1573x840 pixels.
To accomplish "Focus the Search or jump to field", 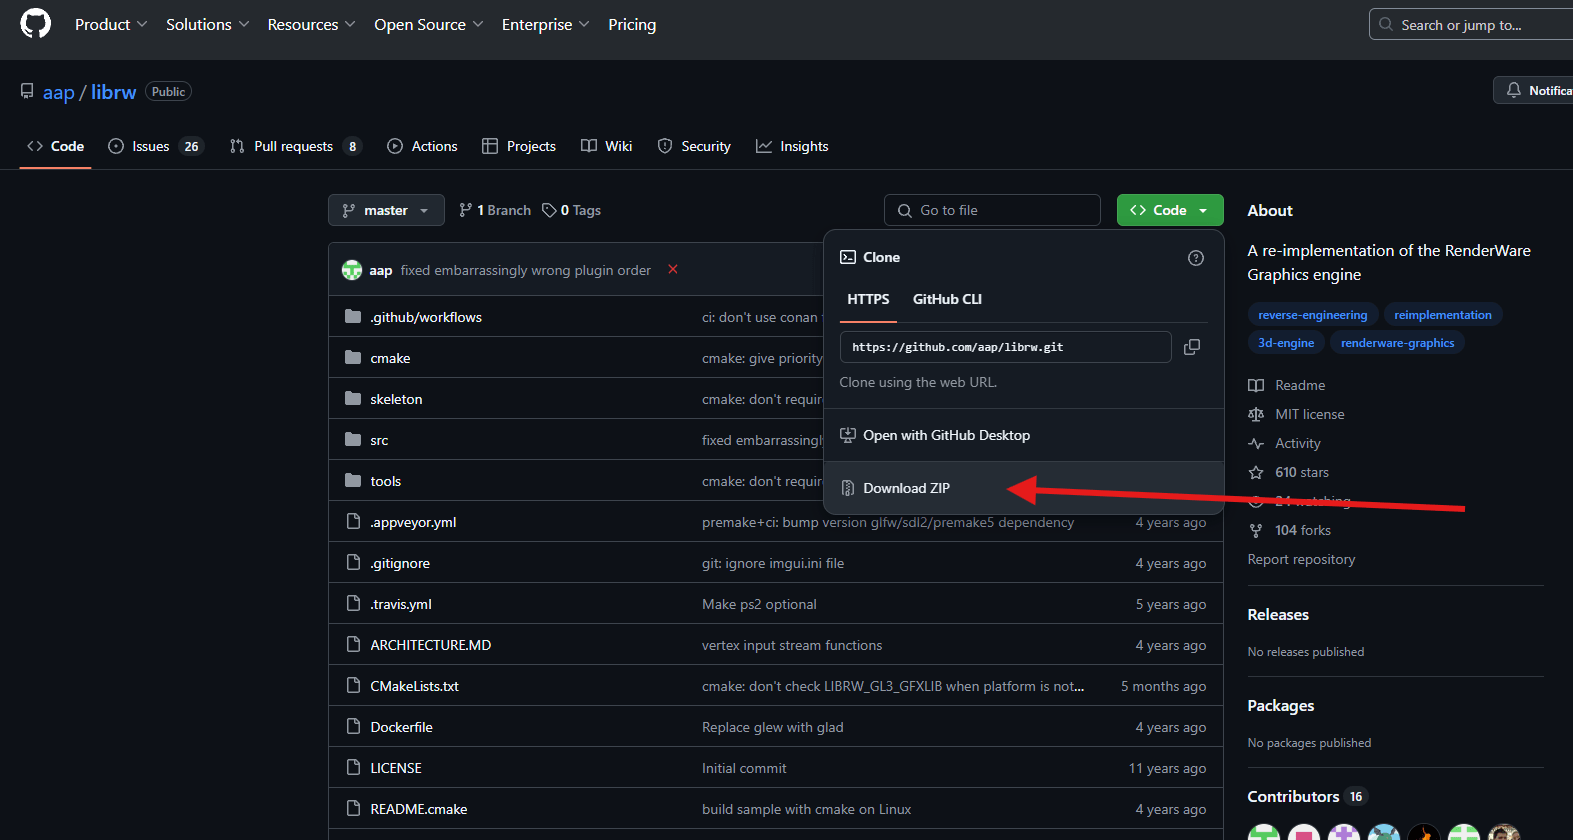I will point(1470,24).
